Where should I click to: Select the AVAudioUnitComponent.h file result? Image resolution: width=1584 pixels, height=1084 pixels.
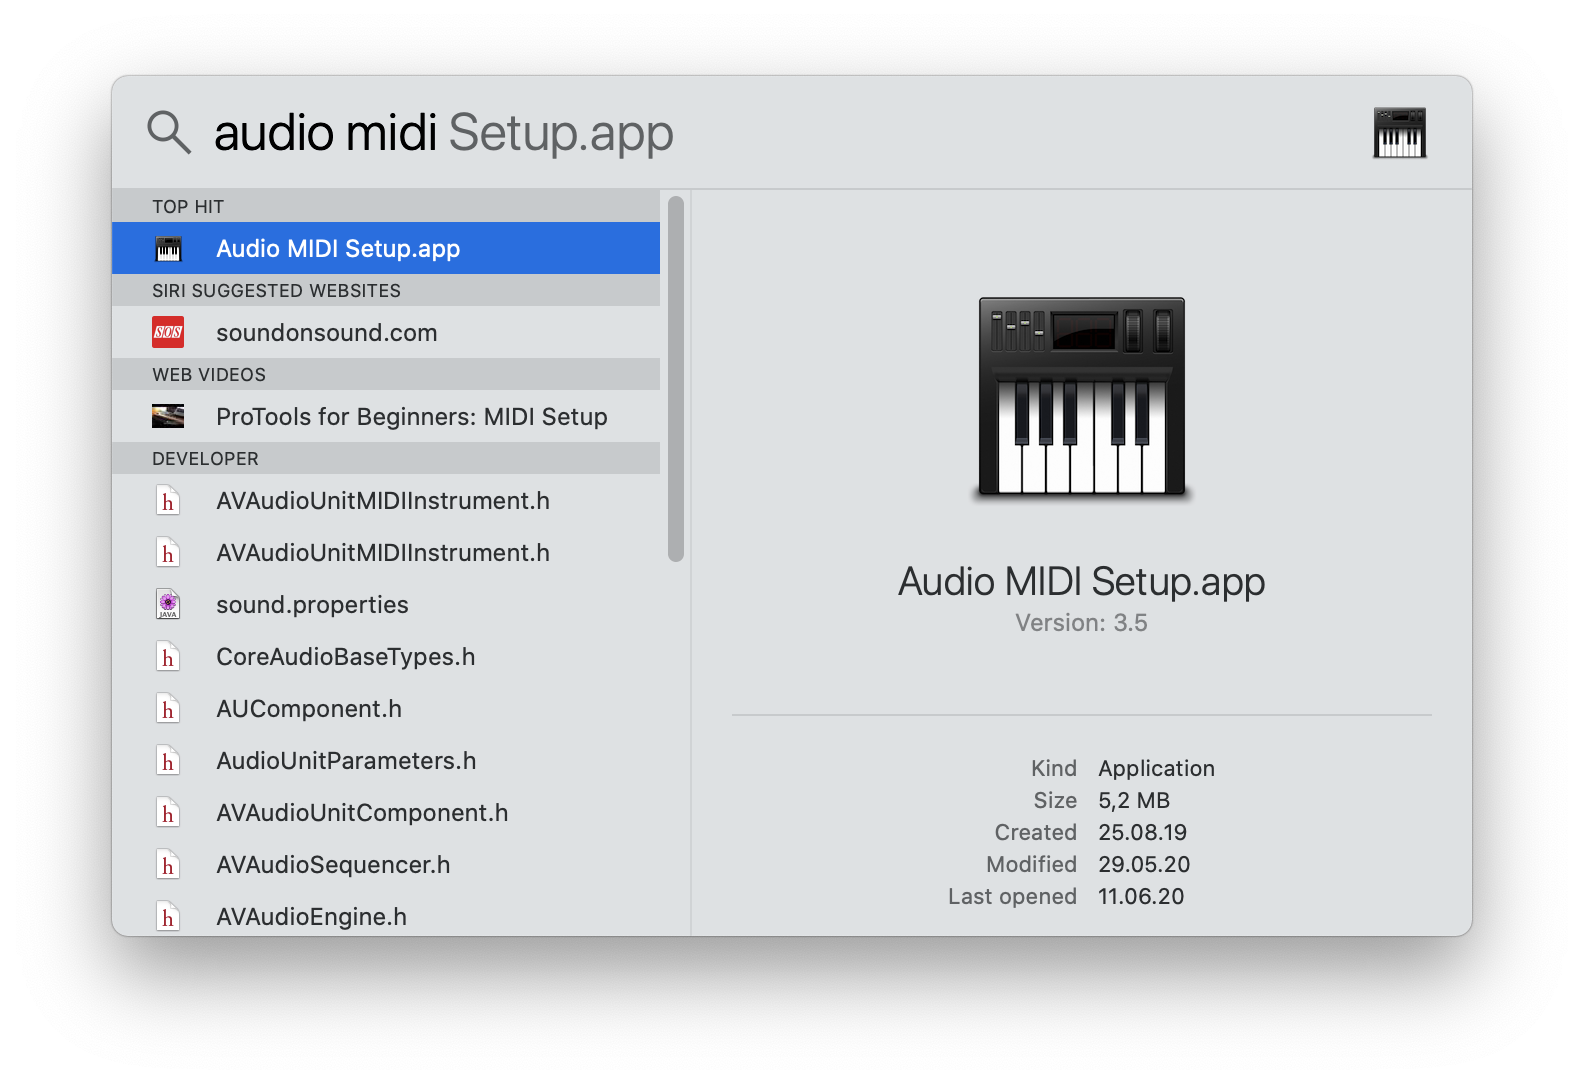click(362, 813)
